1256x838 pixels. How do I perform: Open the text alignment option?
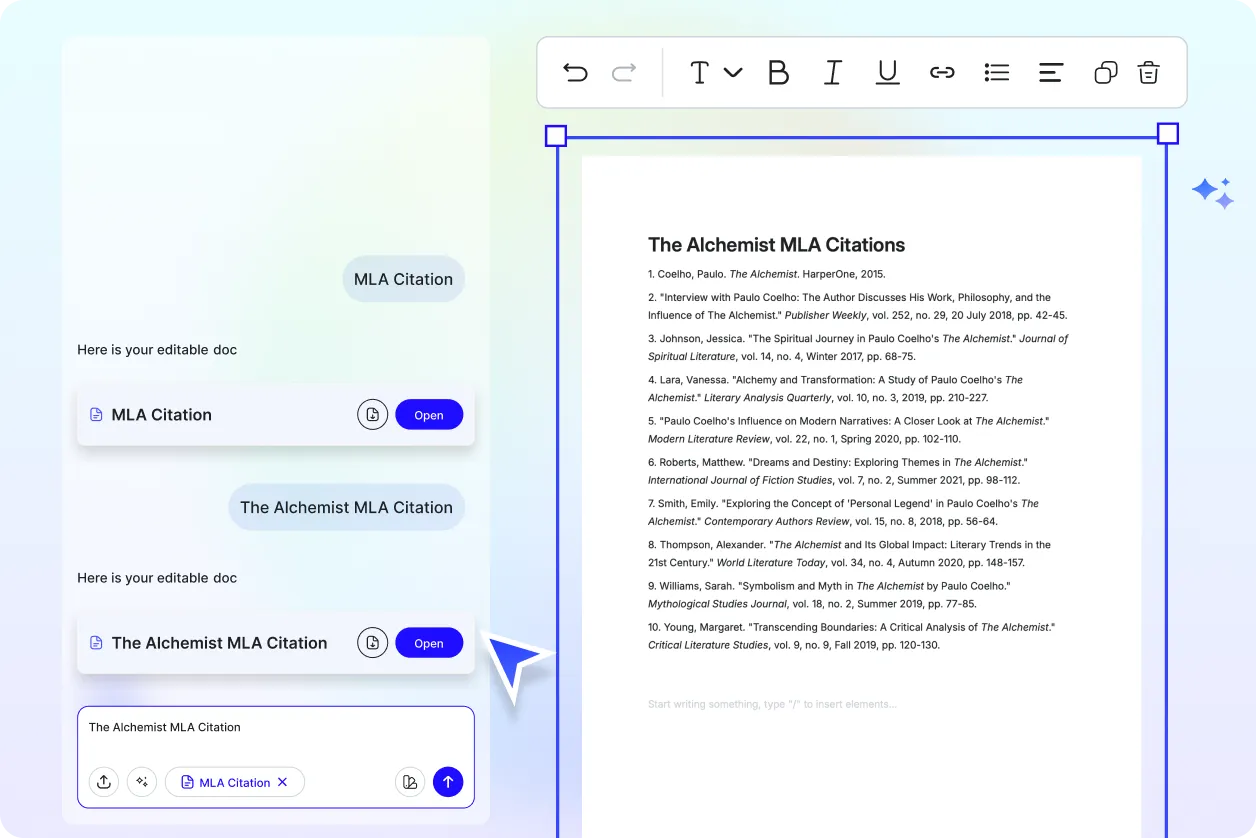coord(1050,72)
